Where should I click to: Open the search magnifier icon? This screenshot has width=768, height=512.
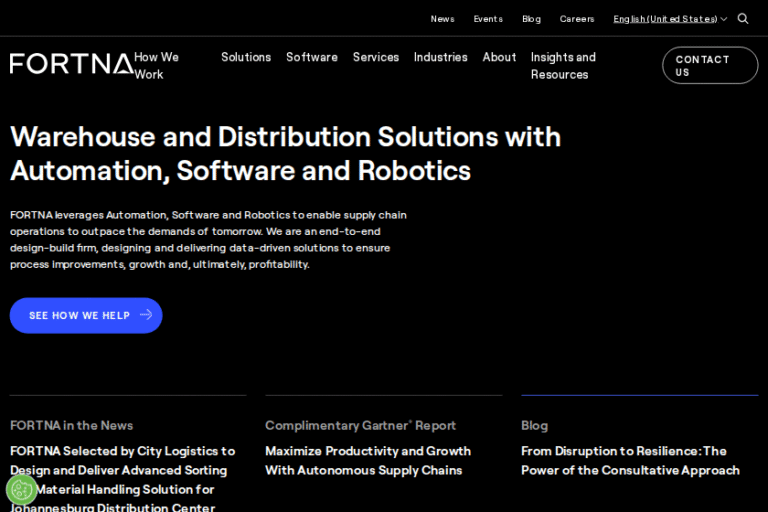[x=743, y=19]
